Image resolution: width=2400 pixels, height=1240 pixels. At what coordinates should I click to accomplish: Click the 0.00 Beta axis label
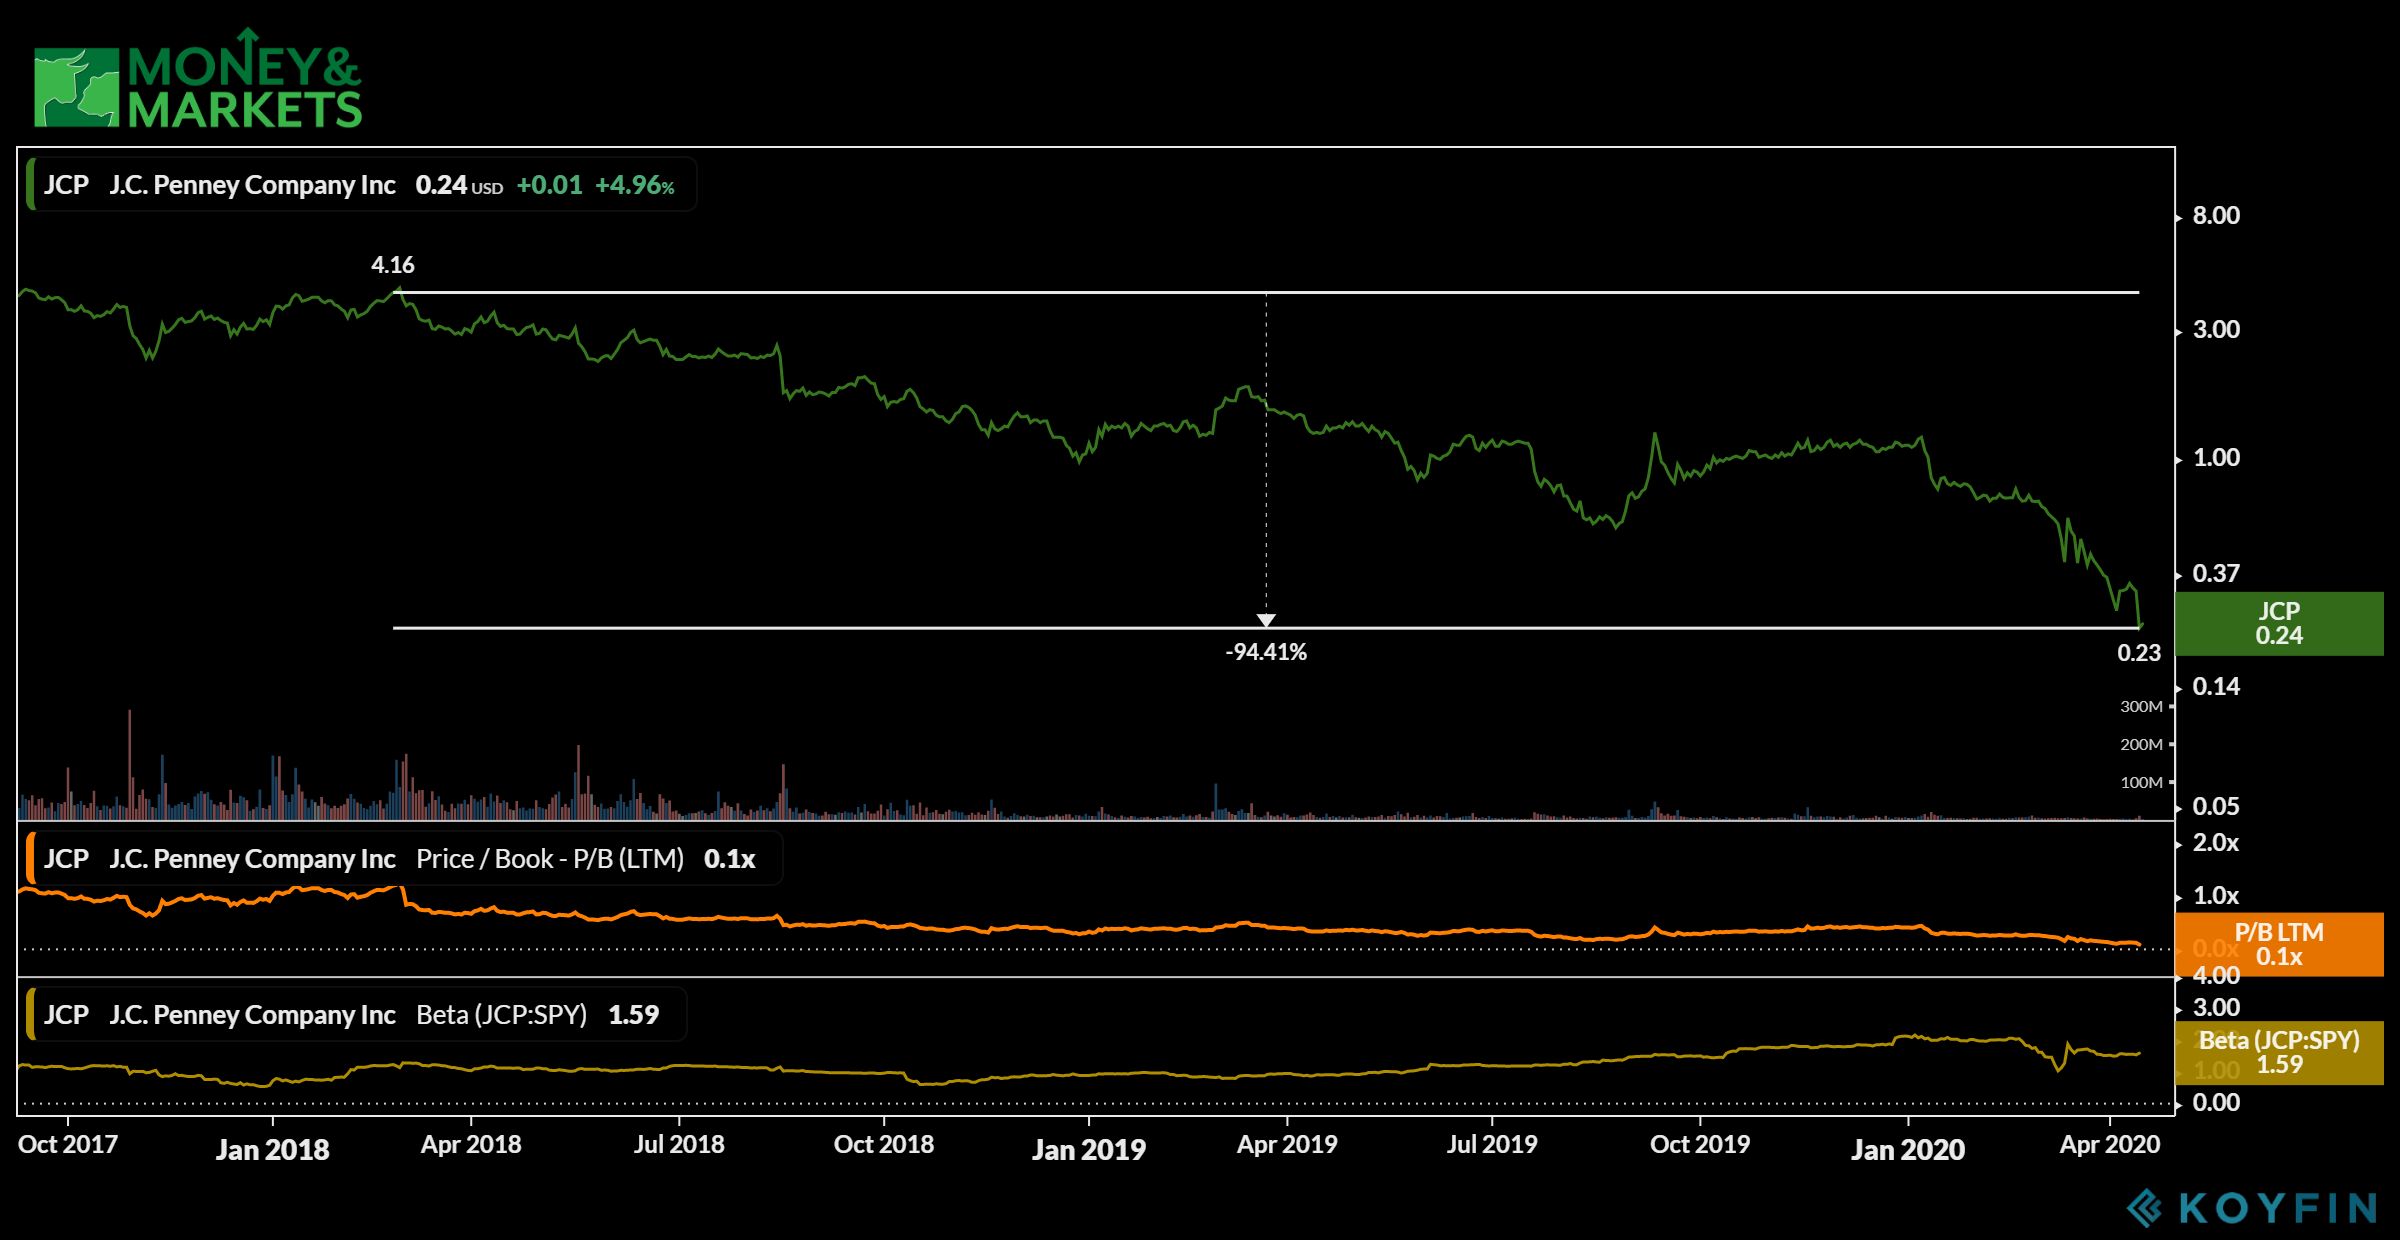[x=2216, y=1103]
